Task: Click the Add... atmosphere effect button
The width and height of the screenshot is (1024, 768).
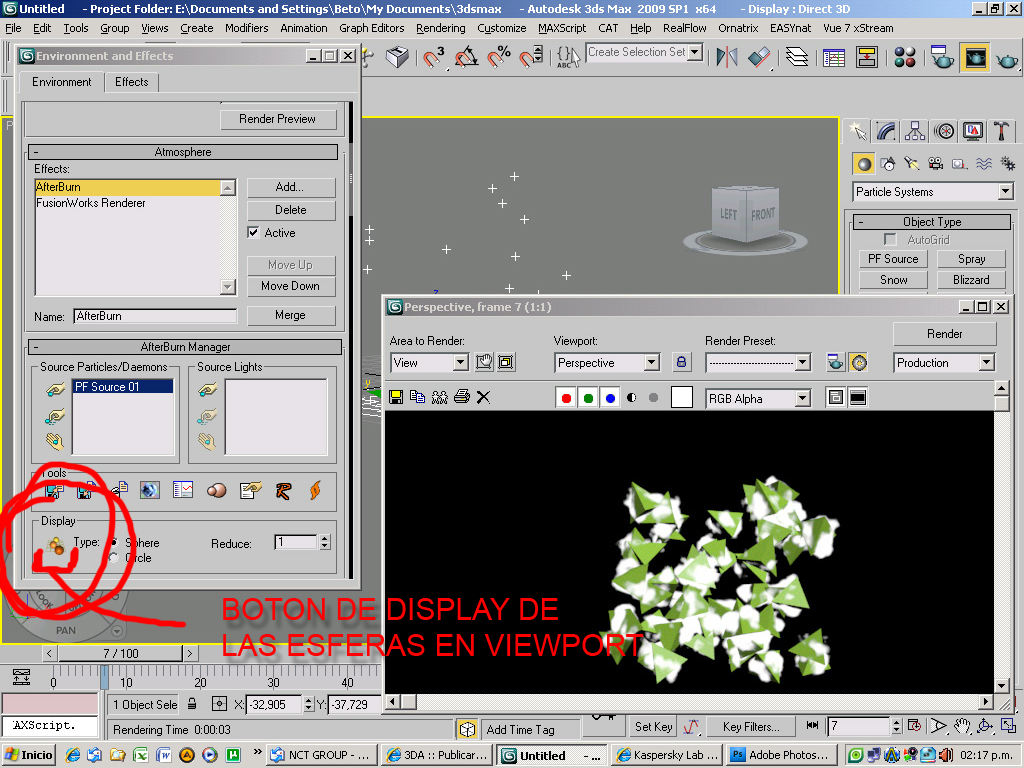Action: pyautogui.click(x=291, y=187)
